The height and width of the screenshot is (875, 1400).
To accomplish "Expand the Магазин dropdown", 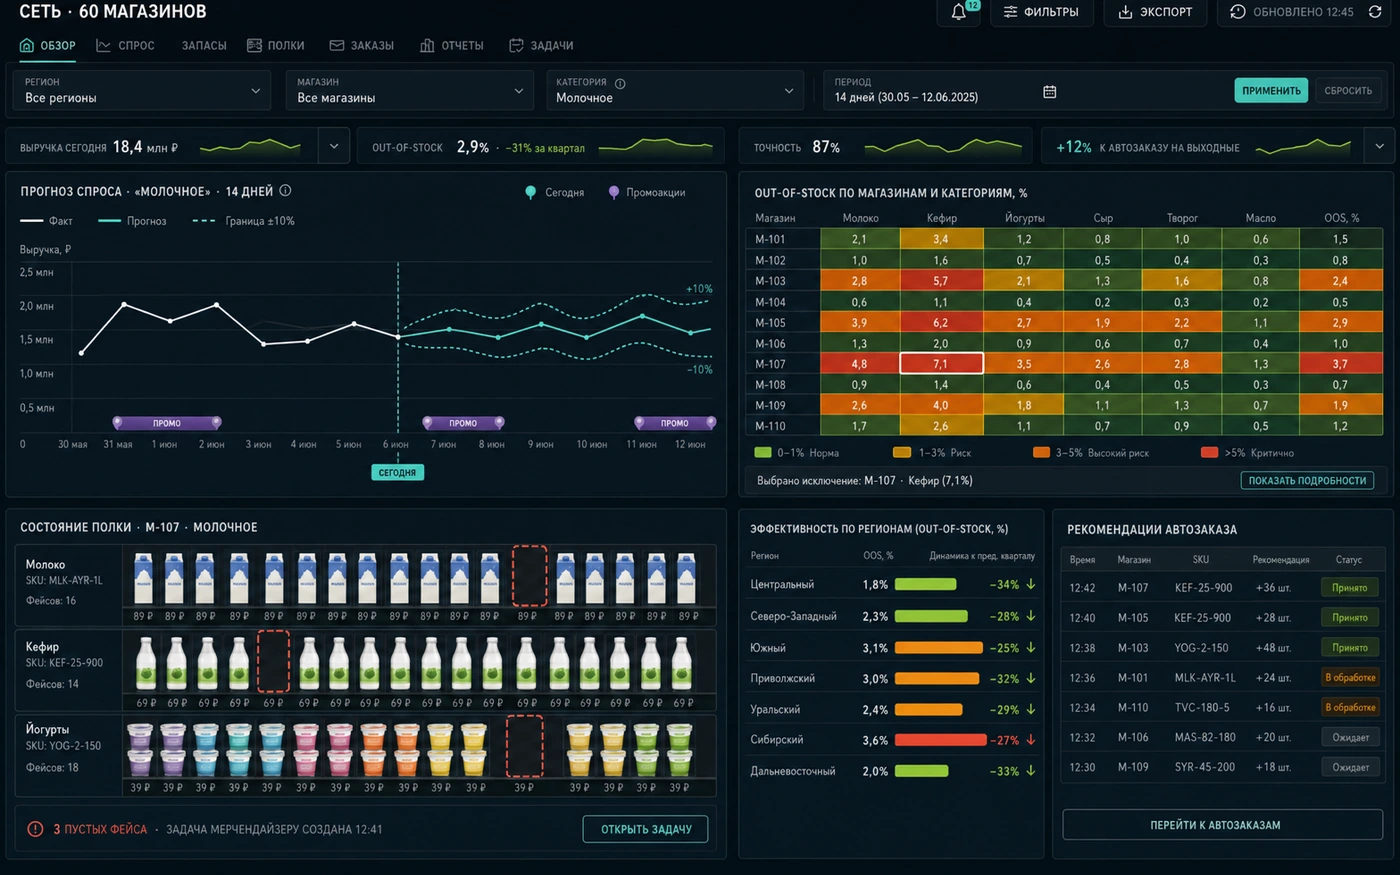I will pyautogui.click(x=410, y=90).
